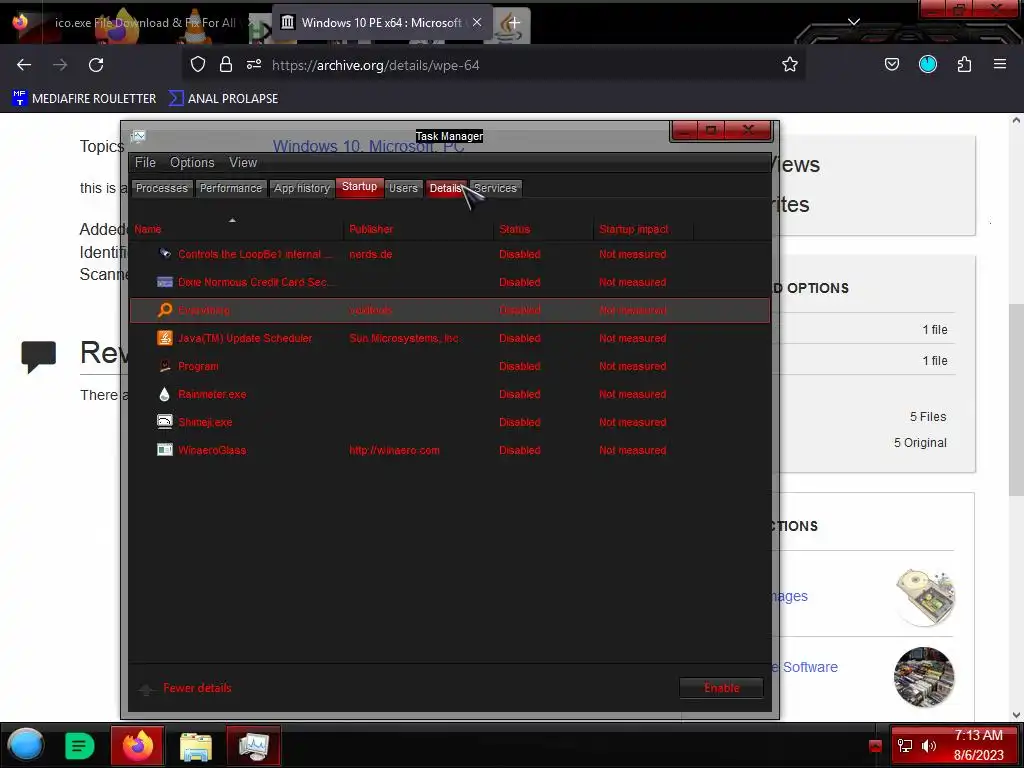1024x768 pixels.
Task: Reload the archive.org page
Action: [96, 65]
